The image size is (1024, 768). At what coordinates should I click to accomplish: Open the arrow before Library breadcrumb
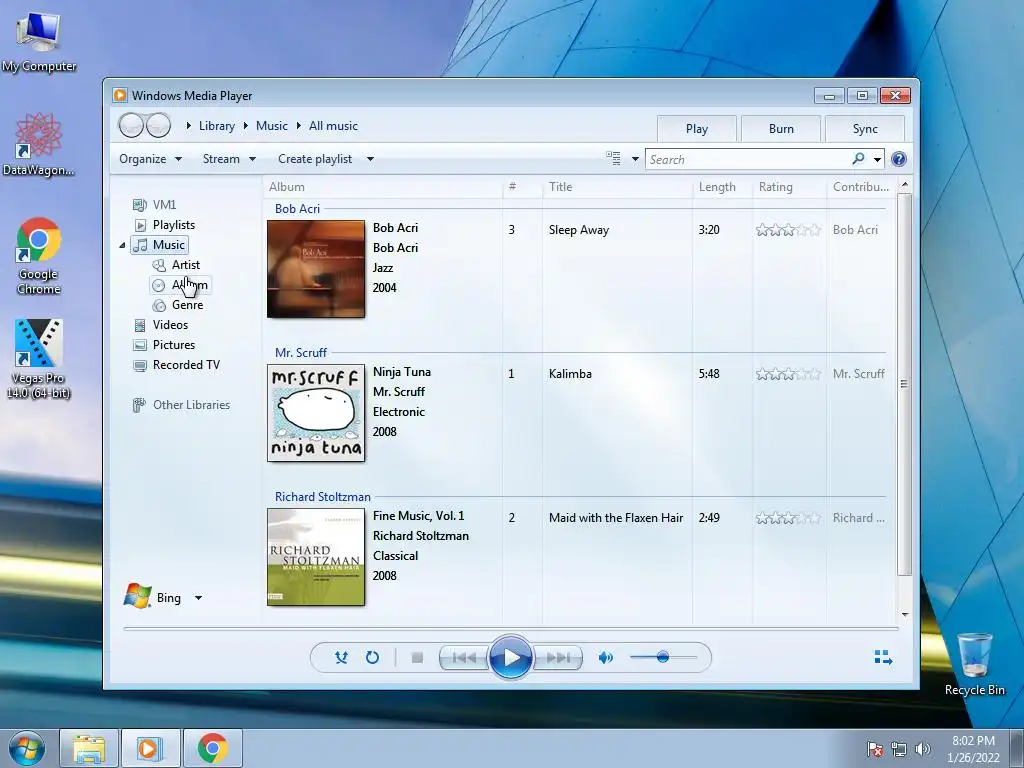click(189, 126)
